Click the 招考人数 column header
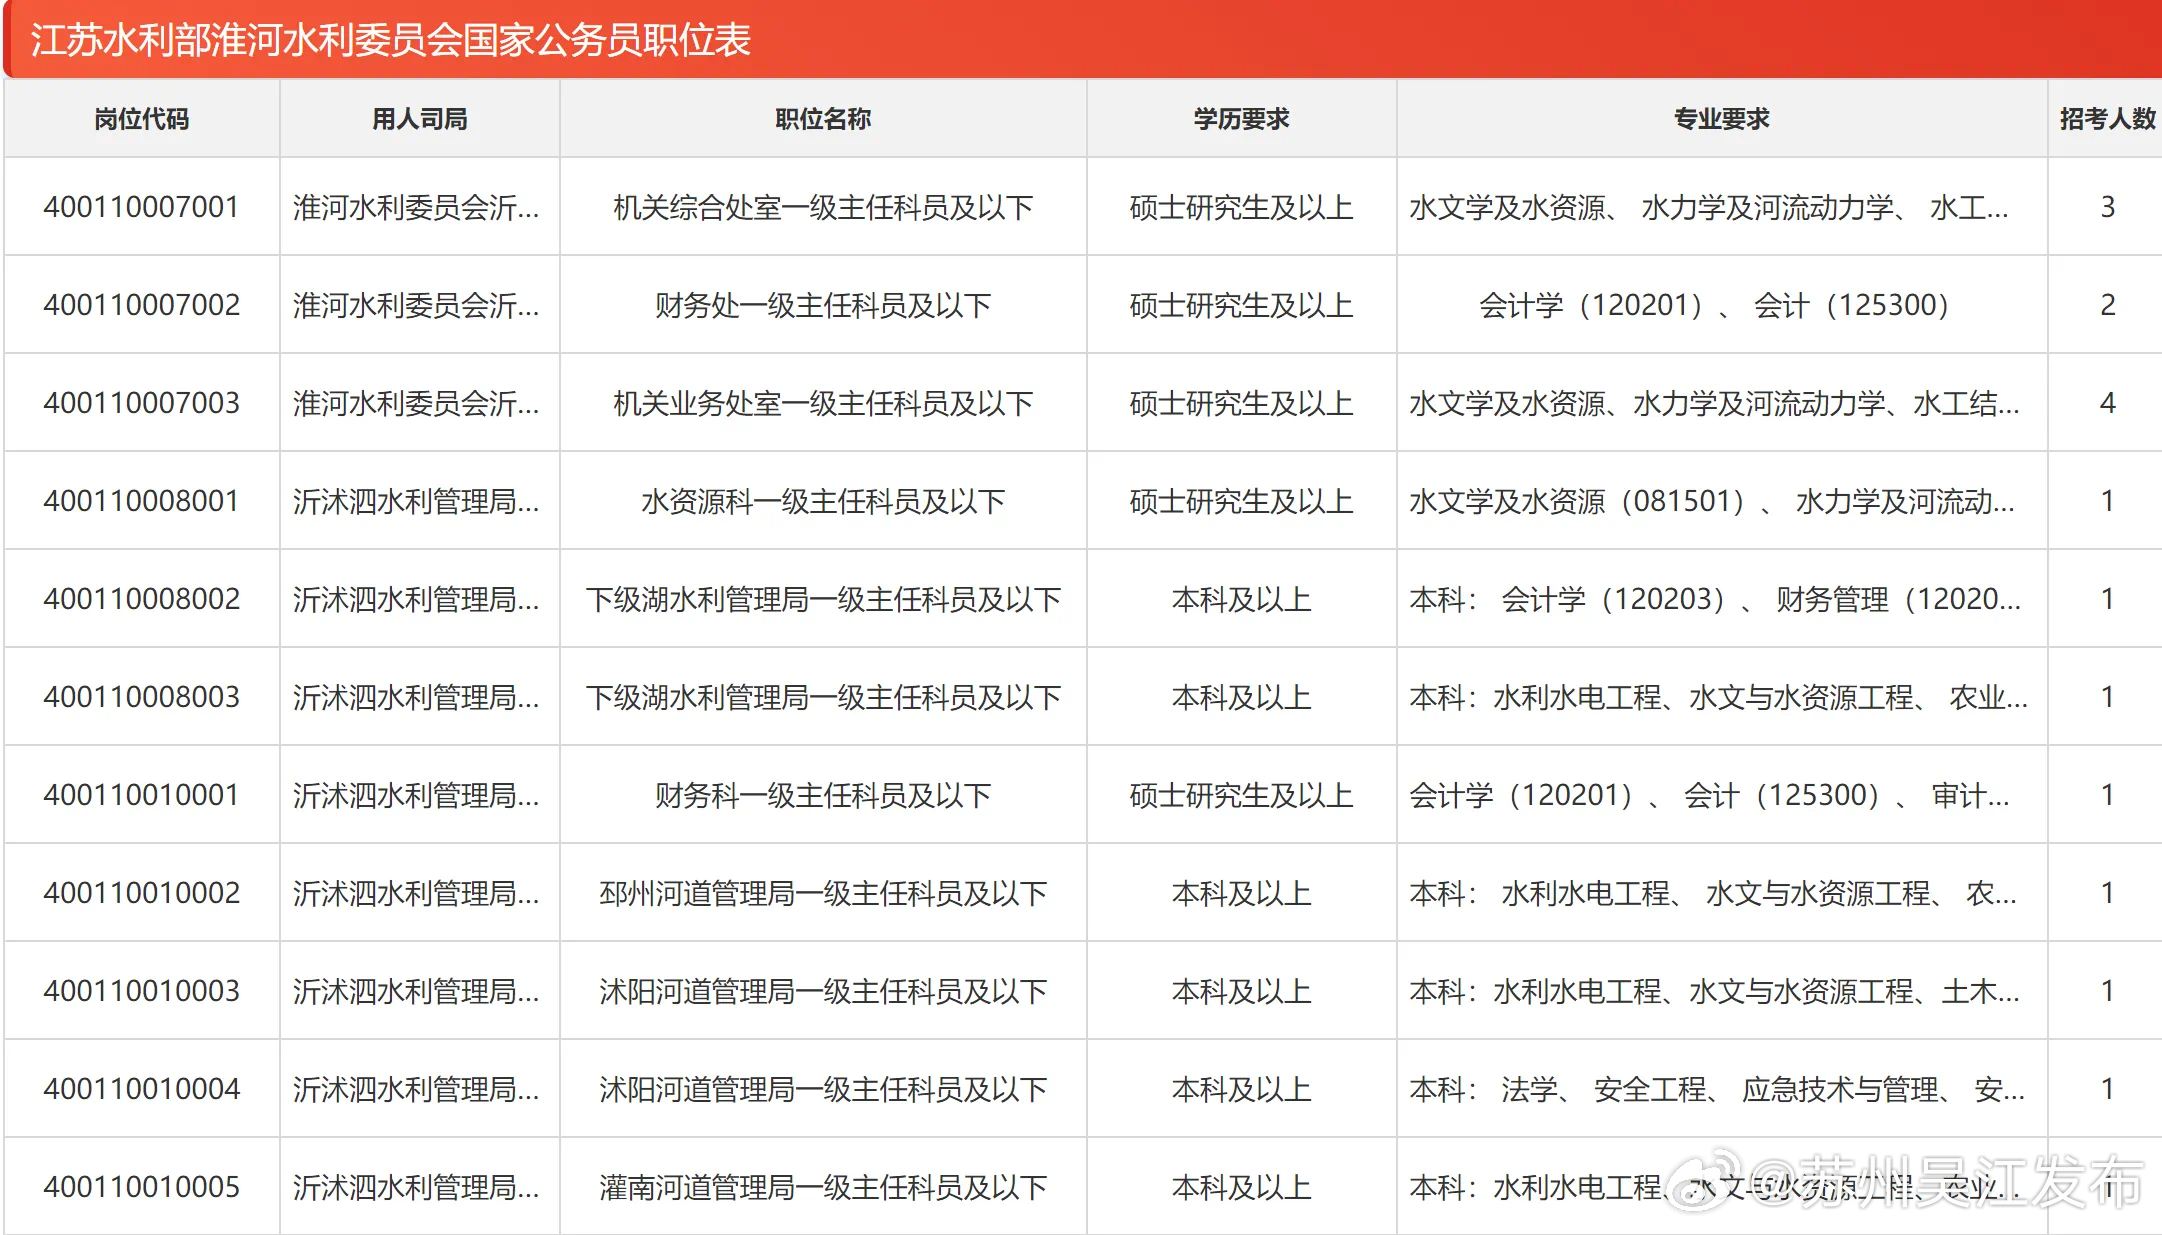The image size is (2162, 1235). point(2107,119)
